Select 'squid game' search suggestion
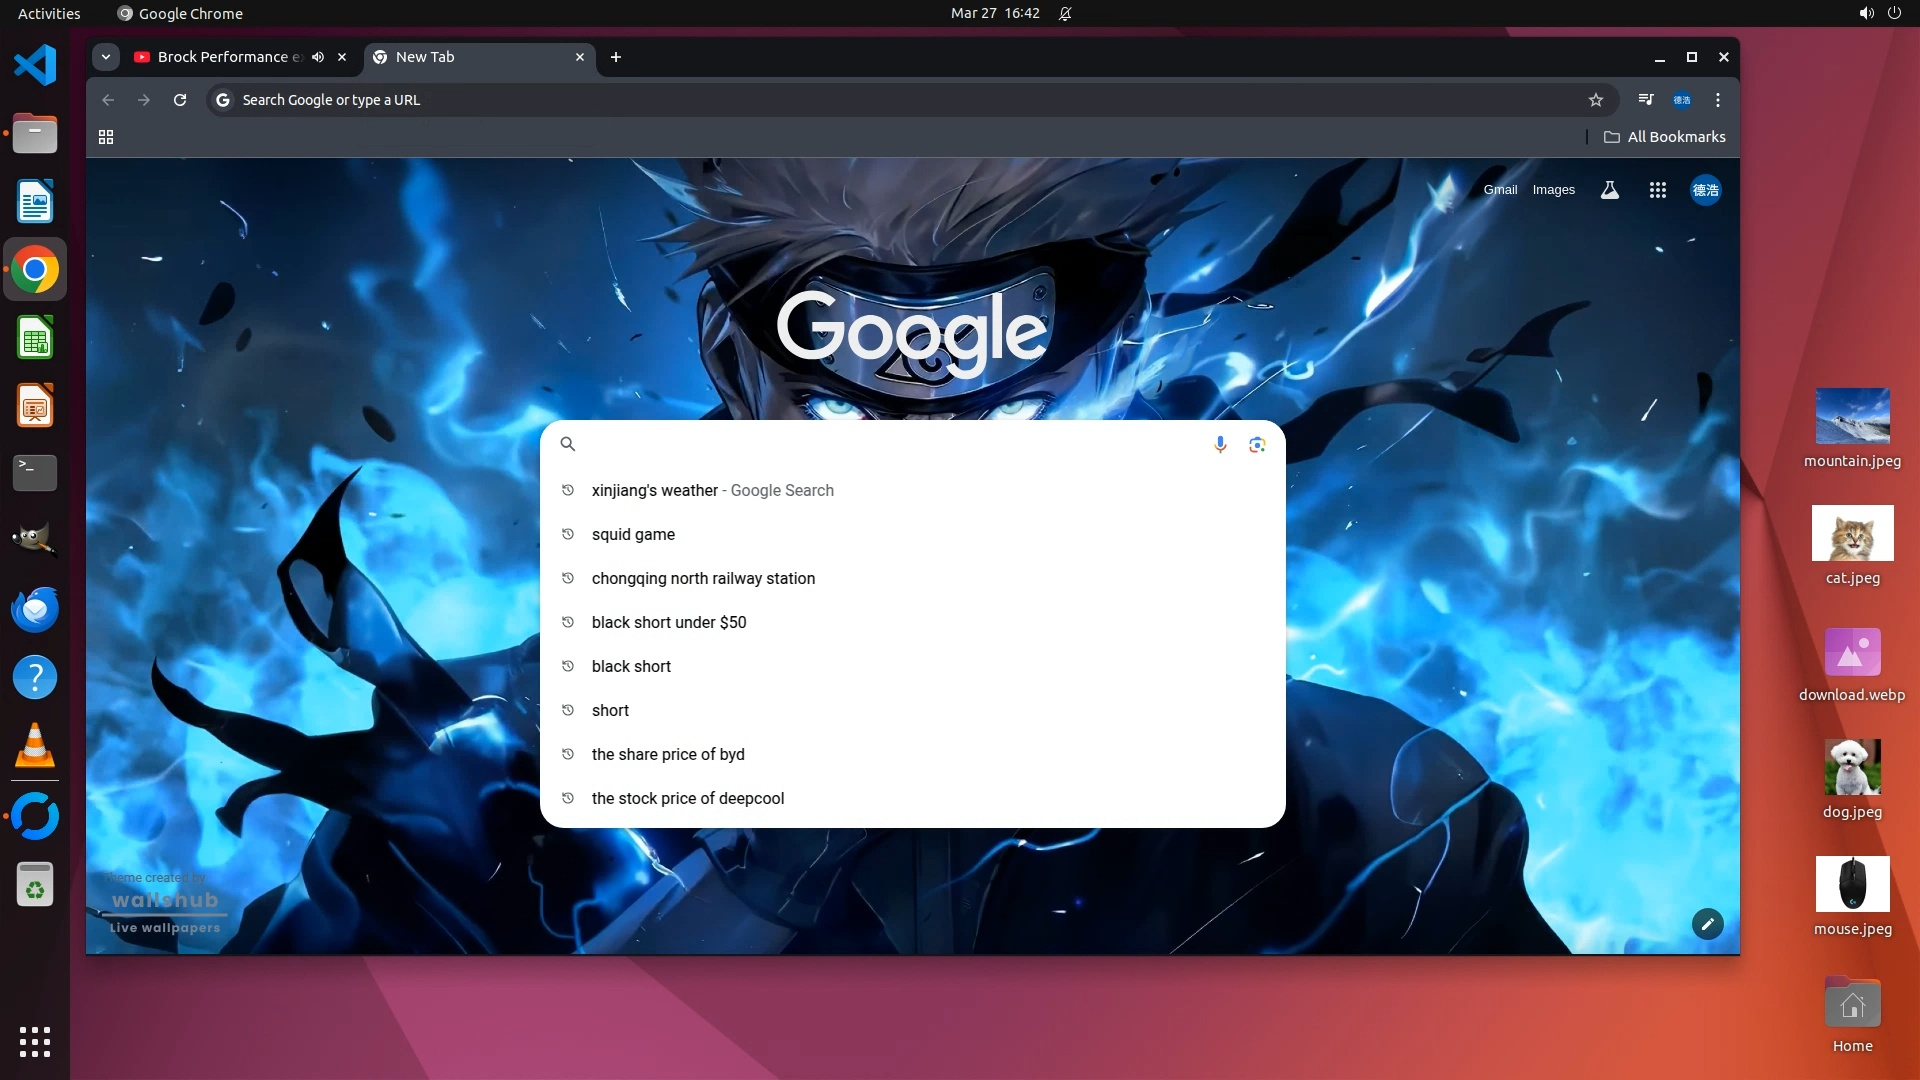Image resolution: width=1920 pixels, height=1080 pixels. pyautogui.click(x=633, y=534)
